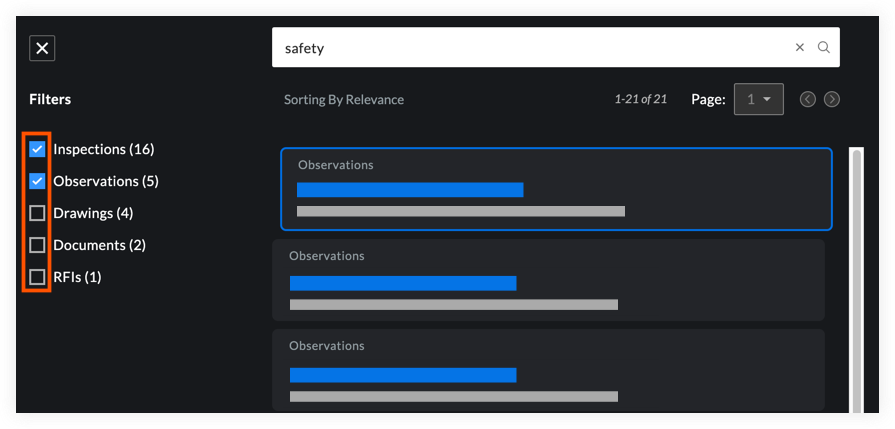The image size is (895, 429).
Task: Open the blue title link in third result
Action: coord(402,375)
